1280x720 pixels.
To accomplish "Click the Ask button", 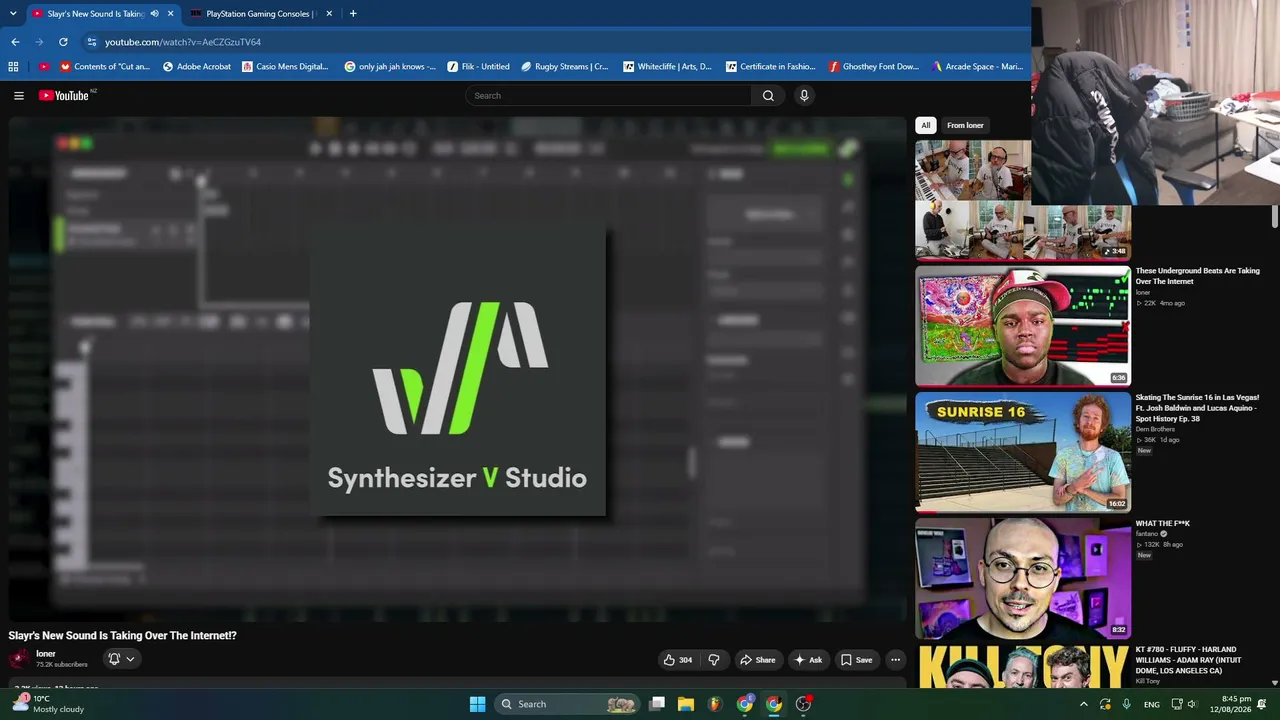I will pos(808,660).
